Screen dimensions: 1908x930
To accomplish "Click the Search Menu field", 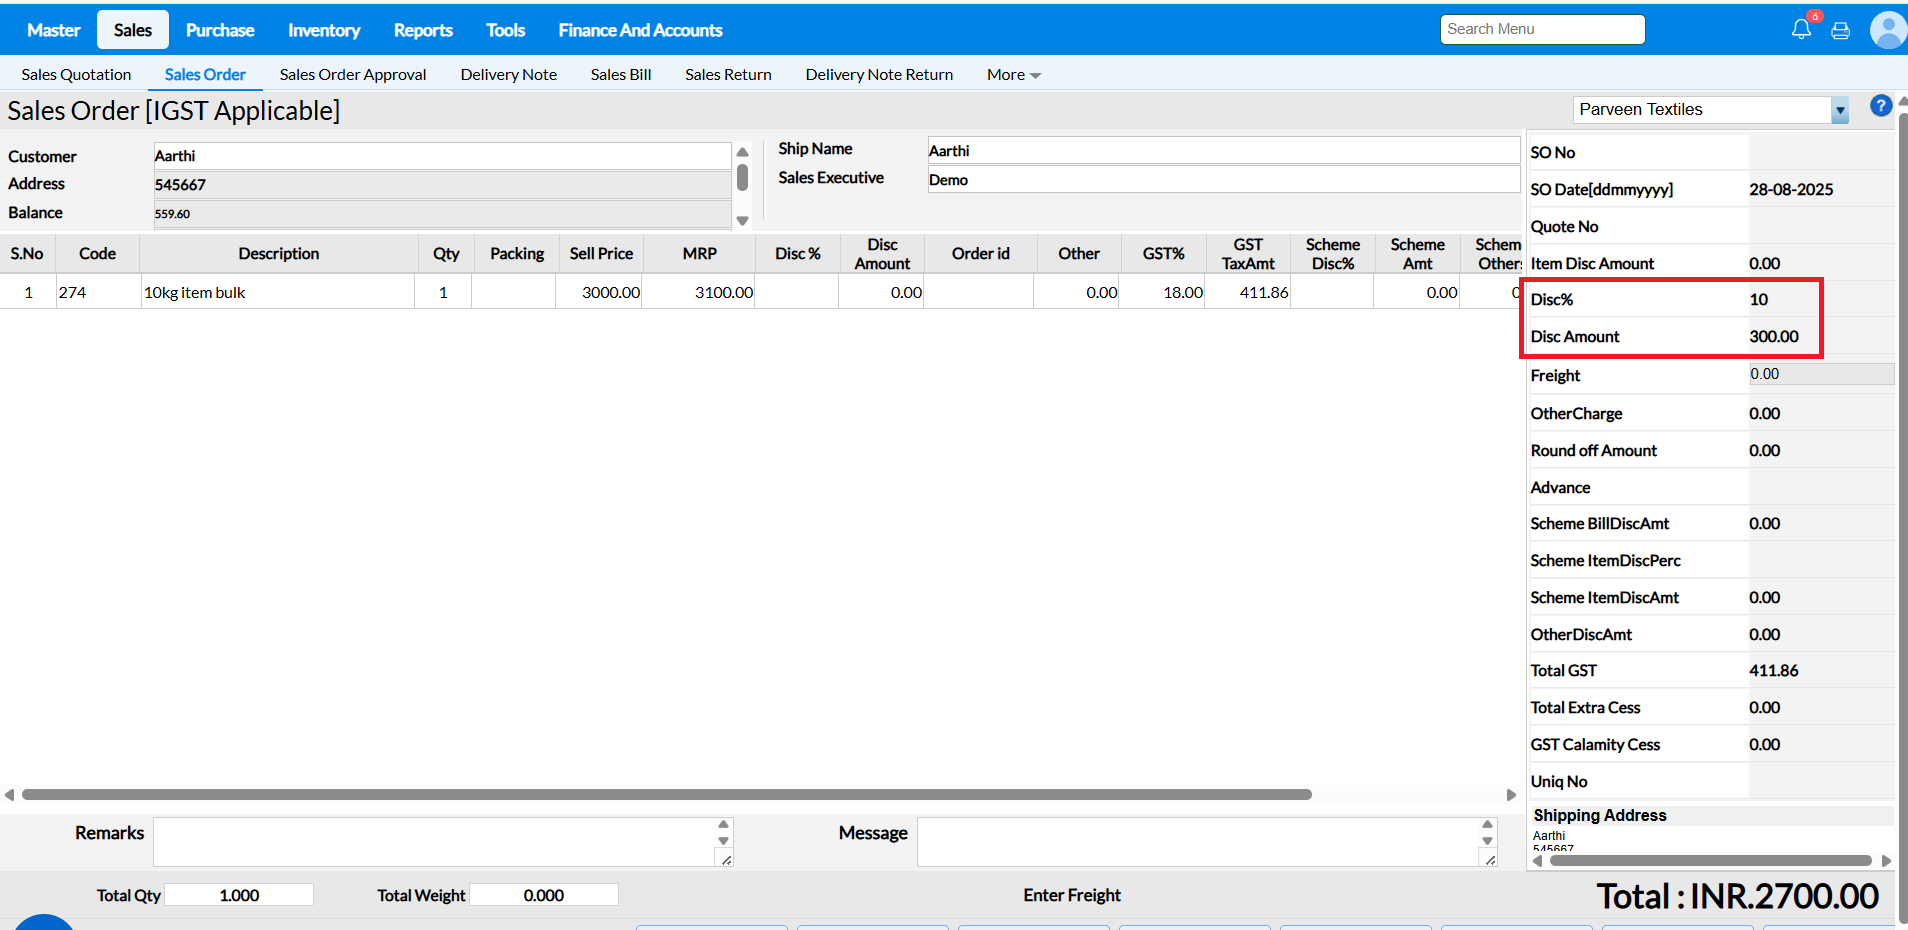I will [1541, 30].
